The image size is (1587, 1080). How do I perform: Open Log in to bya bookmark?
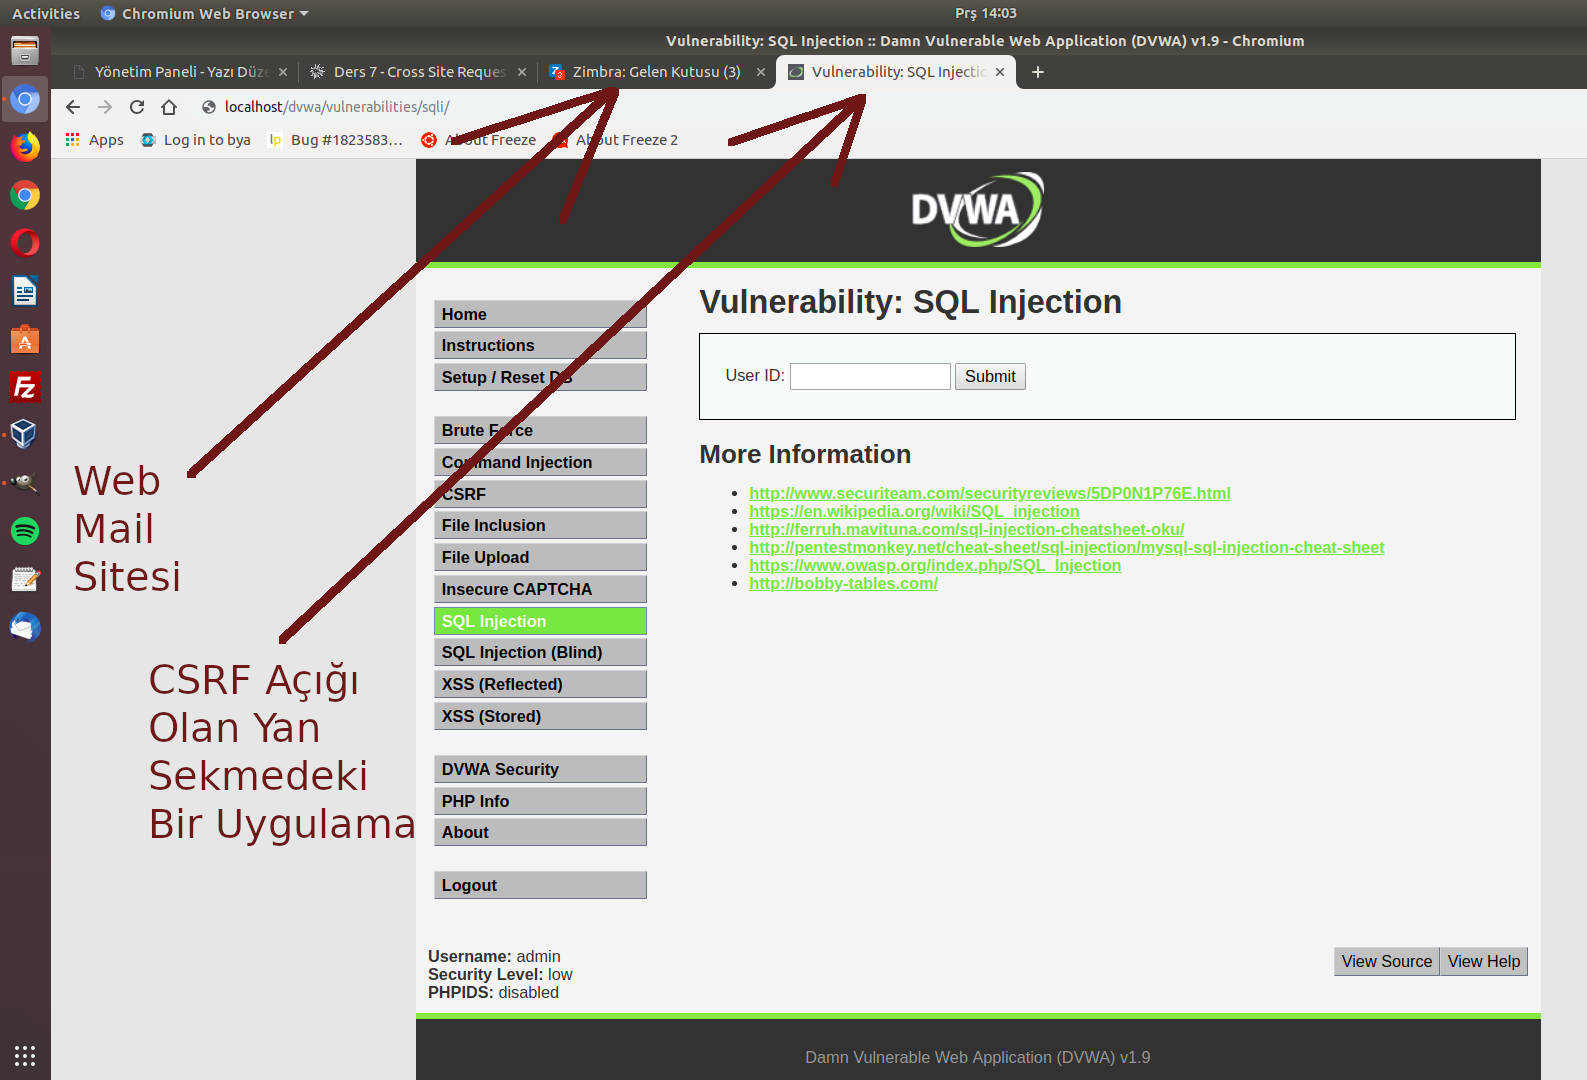point(196,140)
